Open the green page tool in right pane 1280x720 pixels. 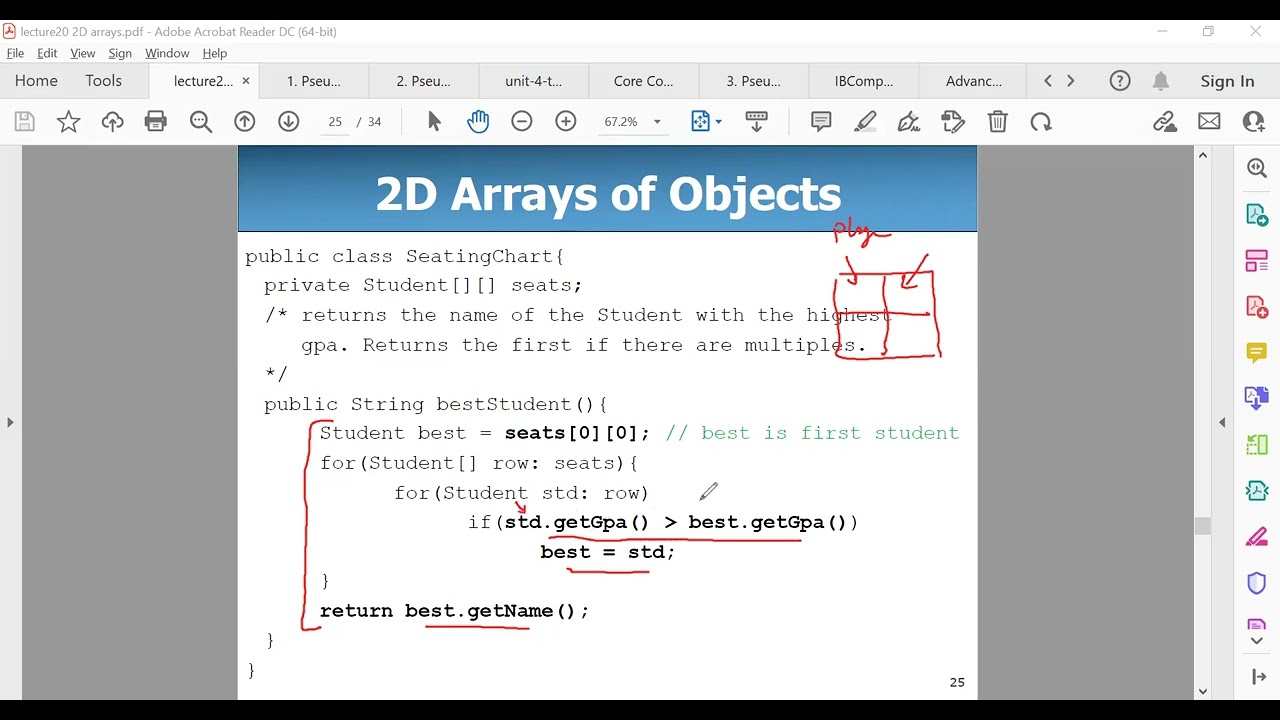(1257, 444)
